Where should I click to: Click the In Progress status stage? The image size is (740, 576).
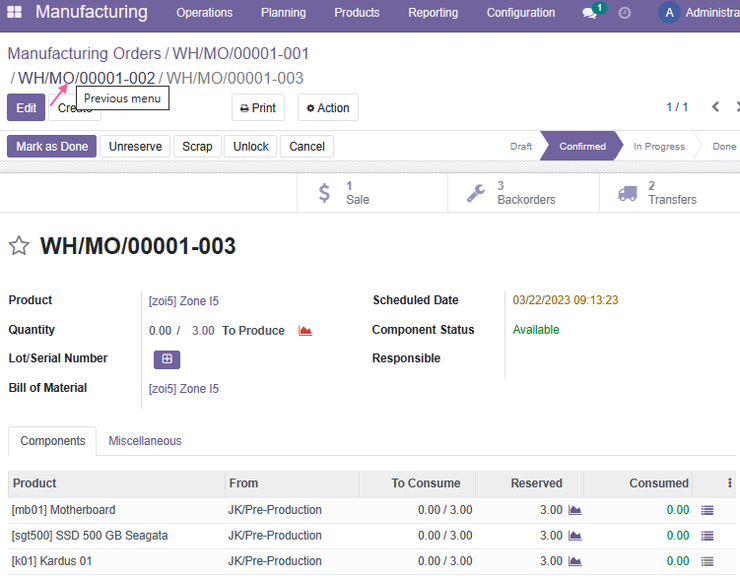(659, 146)
